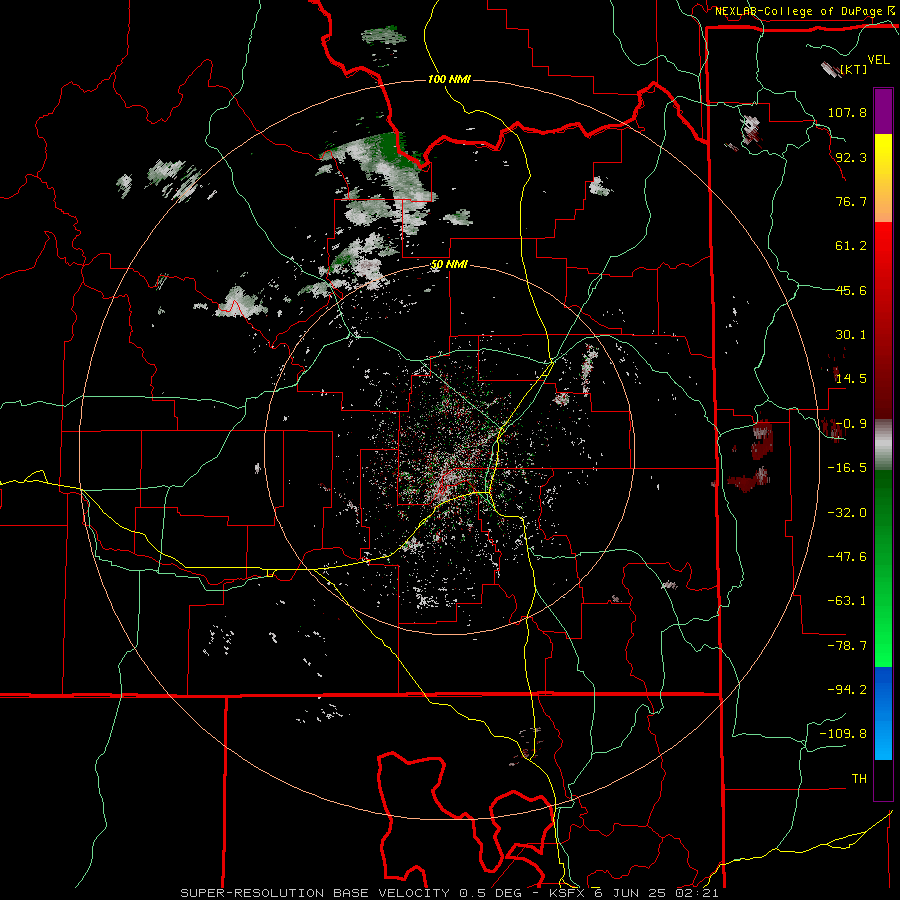Click the 76.7 legend value

[851, 201]
